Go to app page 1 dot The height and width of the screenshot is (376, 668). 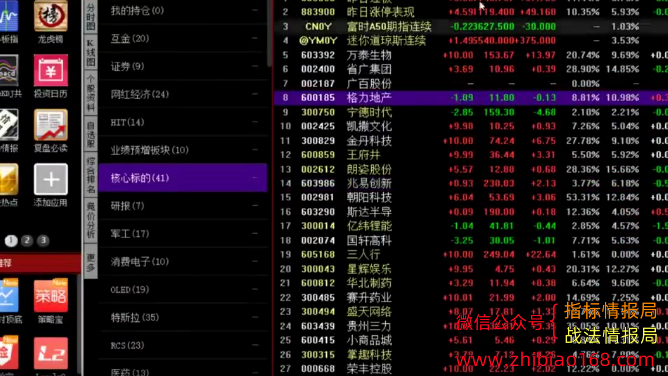click(11, 241)
